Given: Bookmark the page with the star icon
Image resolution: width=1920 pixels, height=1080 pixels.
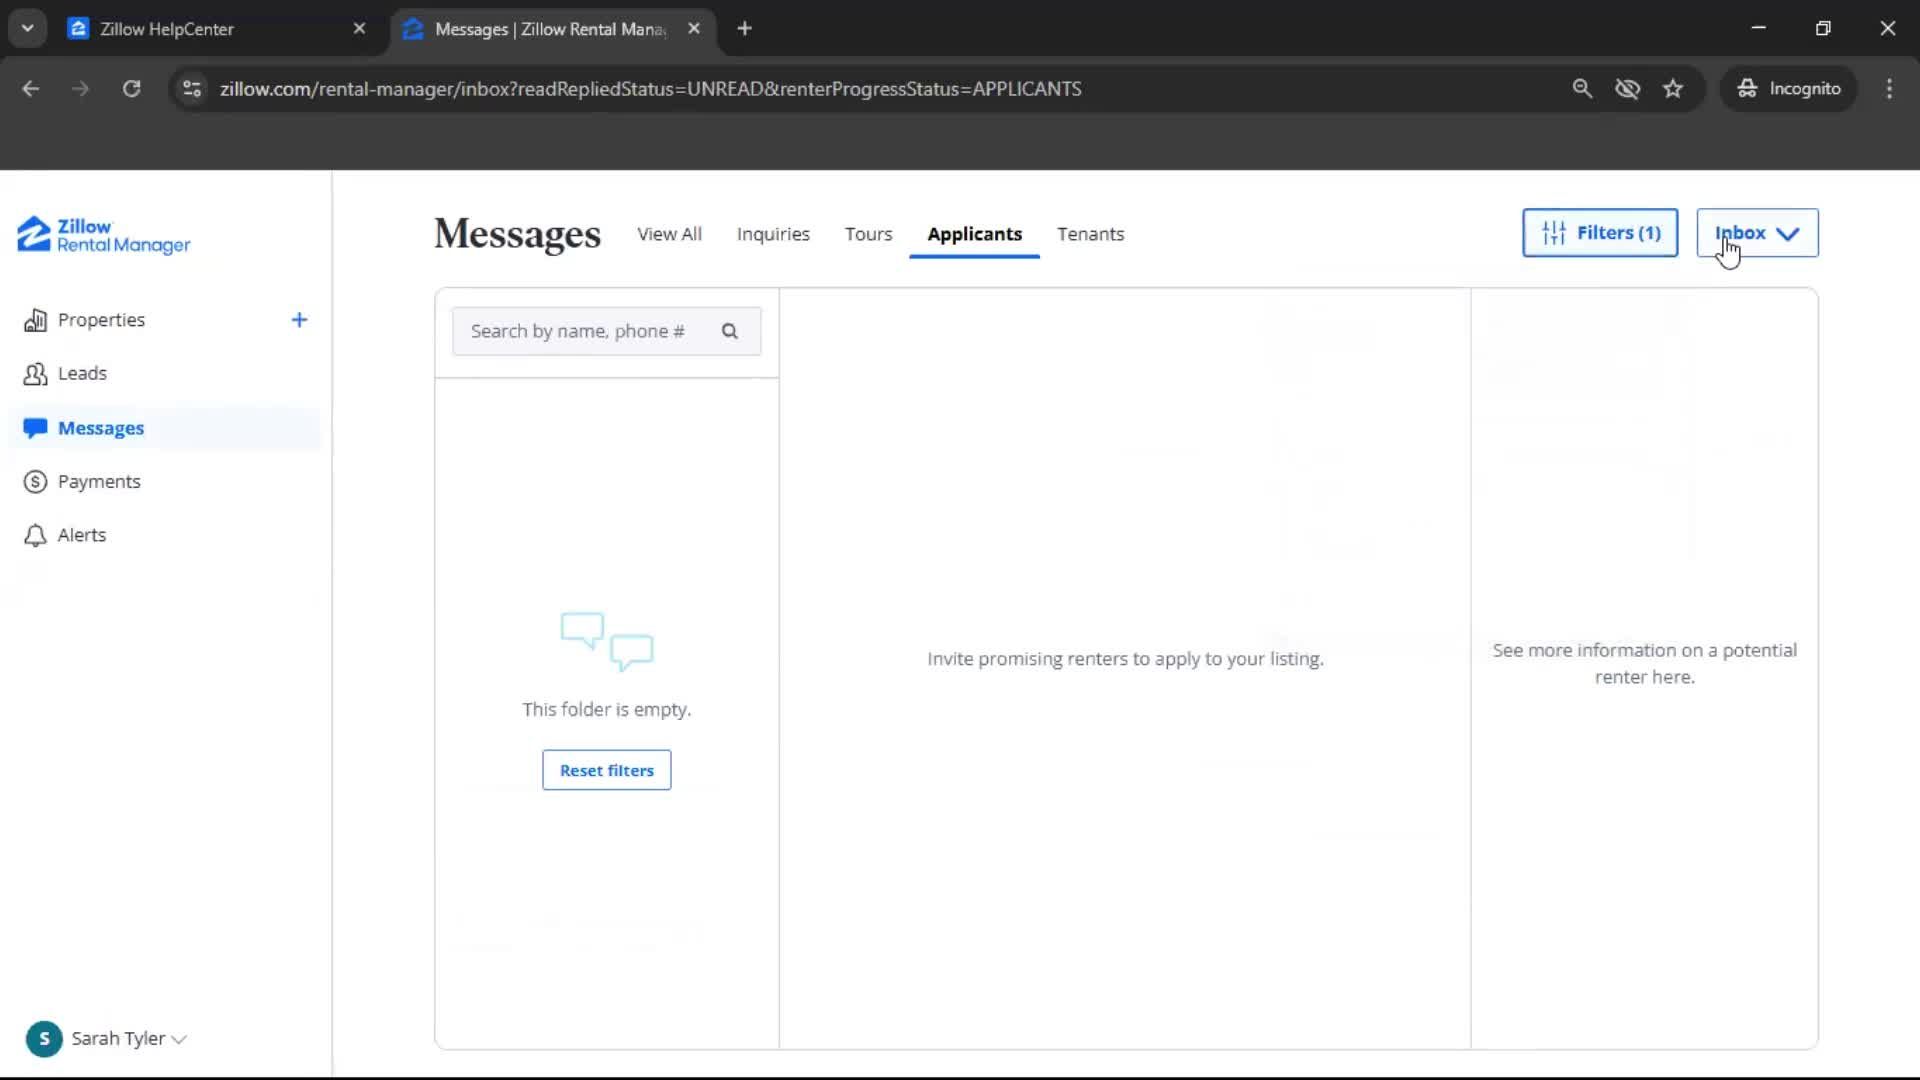Looking at the screenshot, I should tap(1673, 88).
